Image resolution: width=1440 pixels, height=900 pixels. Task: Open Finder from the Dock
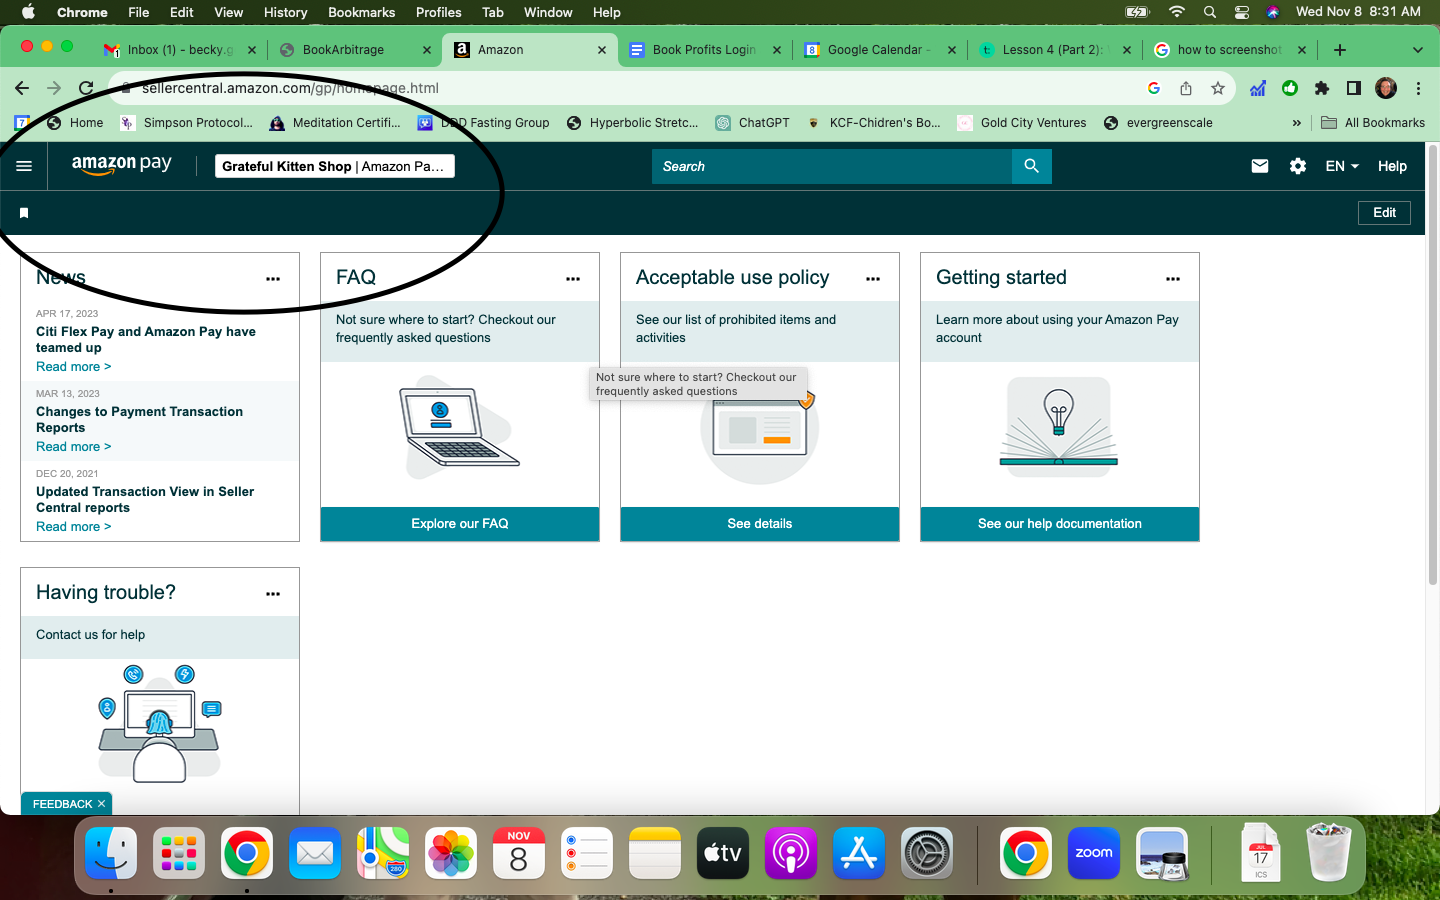(111, 854)
